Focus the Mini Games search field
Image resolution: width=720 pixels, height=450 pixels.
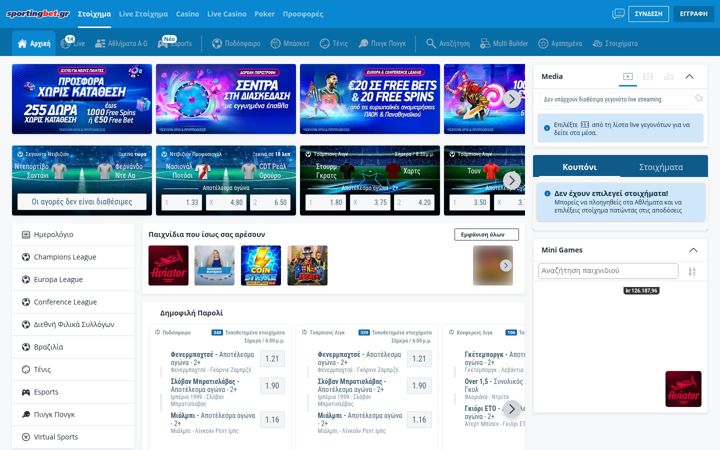click(608, 271)
